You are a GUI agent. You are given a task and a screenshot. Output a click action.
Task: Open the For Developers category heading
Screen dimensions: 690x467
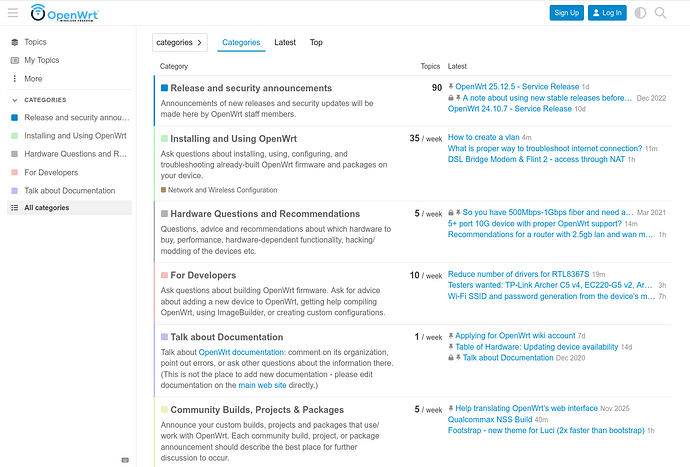(203, 275)
